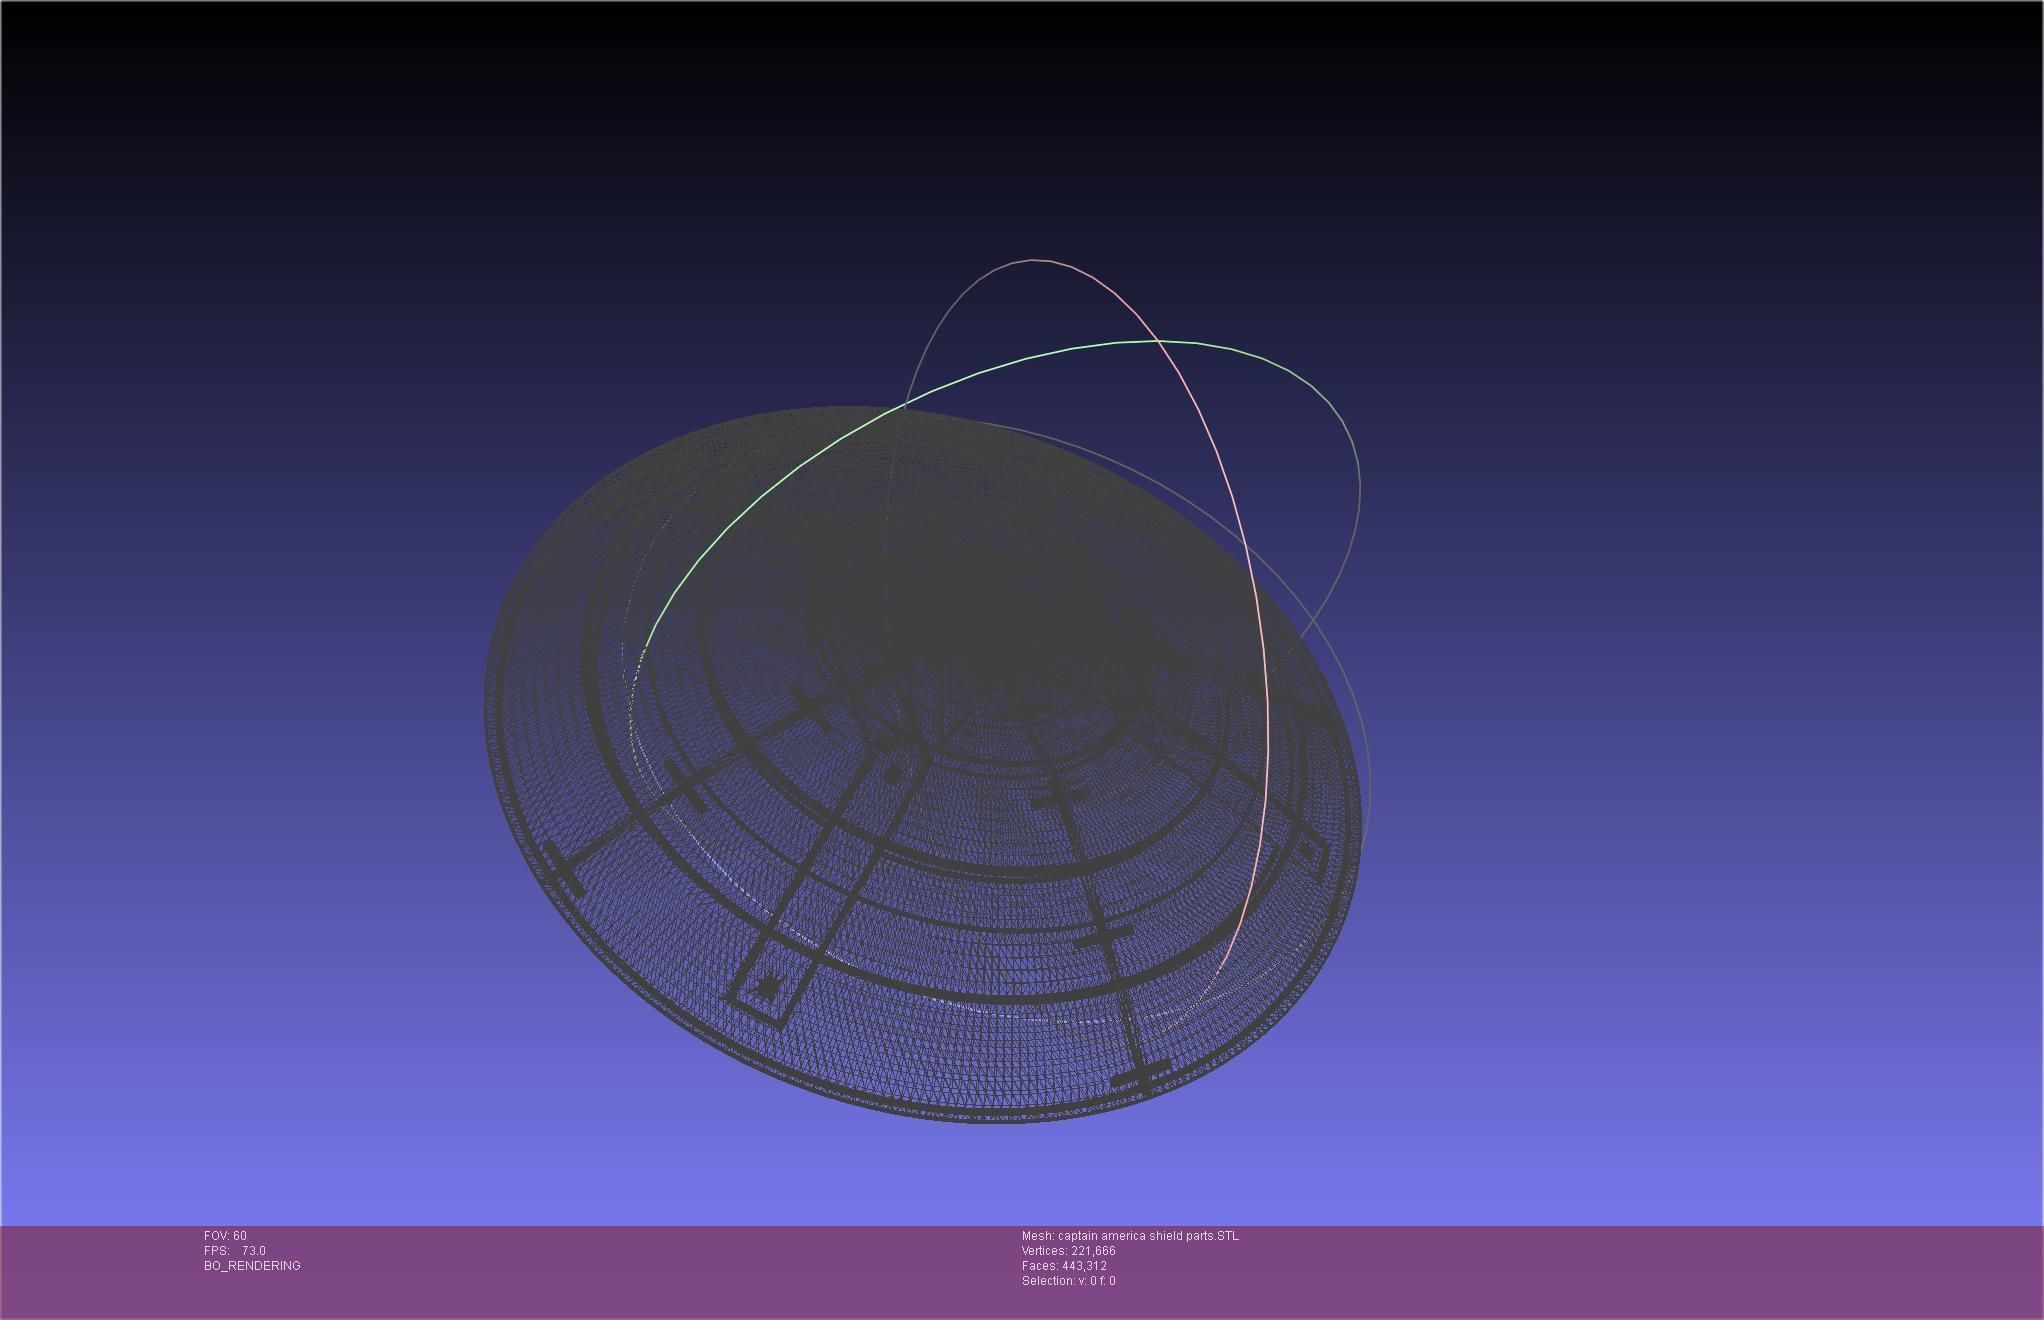The width and height of the screenshot is (2044, 1320).
Task: Click the FPS 73.0 readout
Action: click(x=235, y=1251)
